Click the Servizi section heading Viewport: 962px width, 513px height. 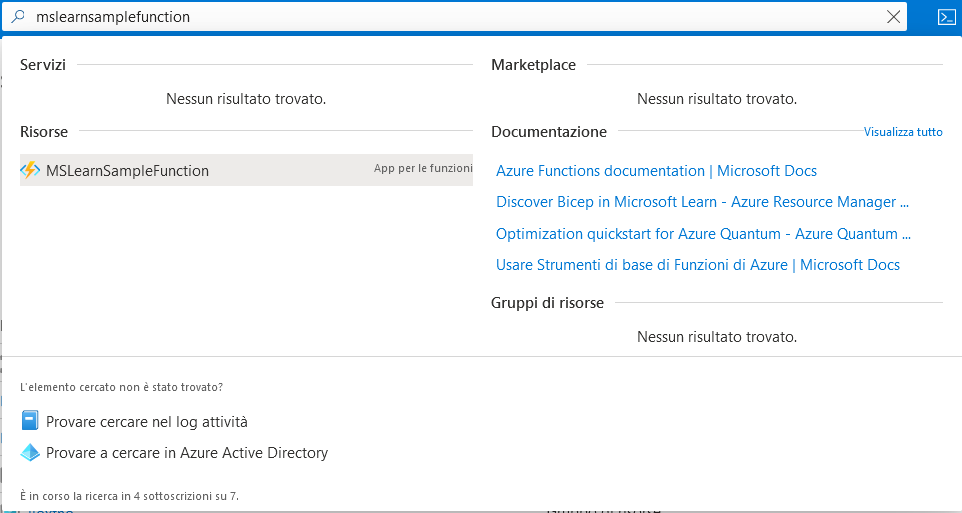coord(43,65)
